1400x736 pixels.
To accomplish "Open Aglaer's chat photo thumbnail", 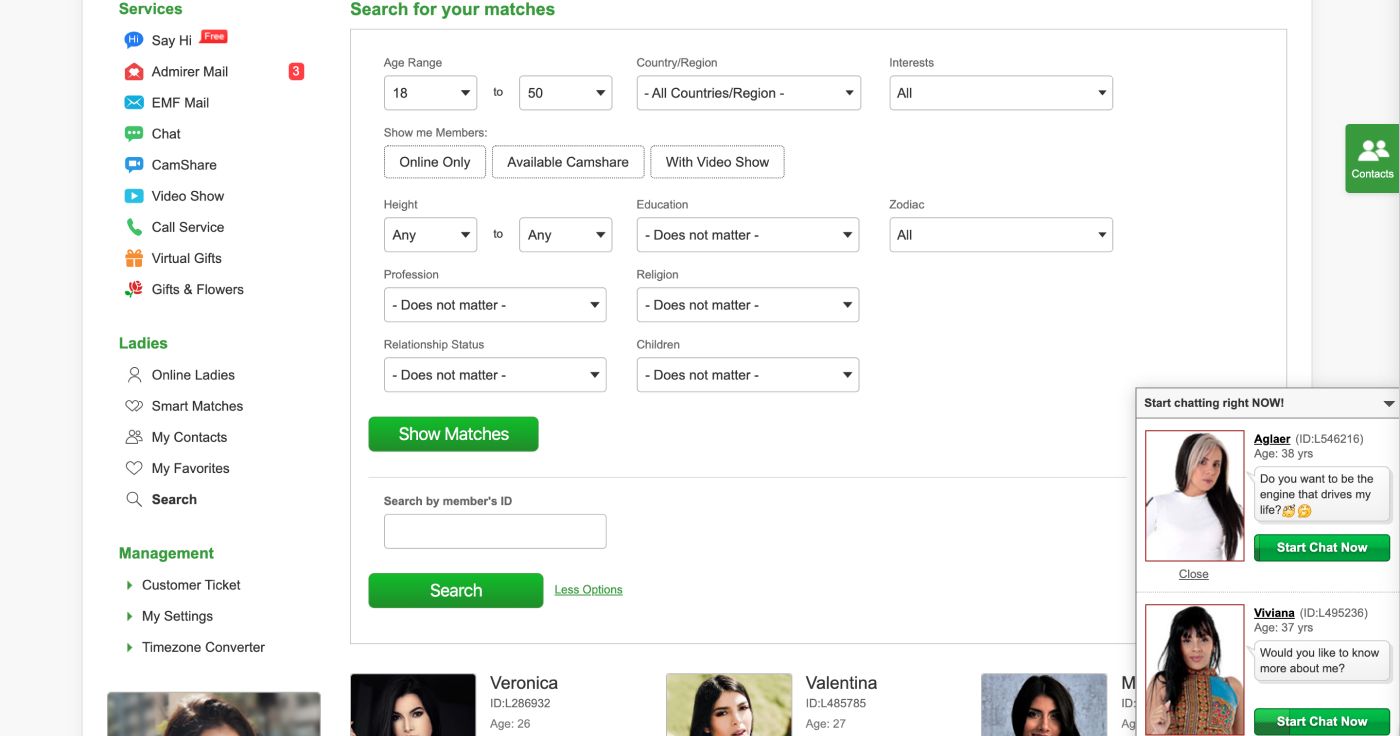I will point(1194,496).
